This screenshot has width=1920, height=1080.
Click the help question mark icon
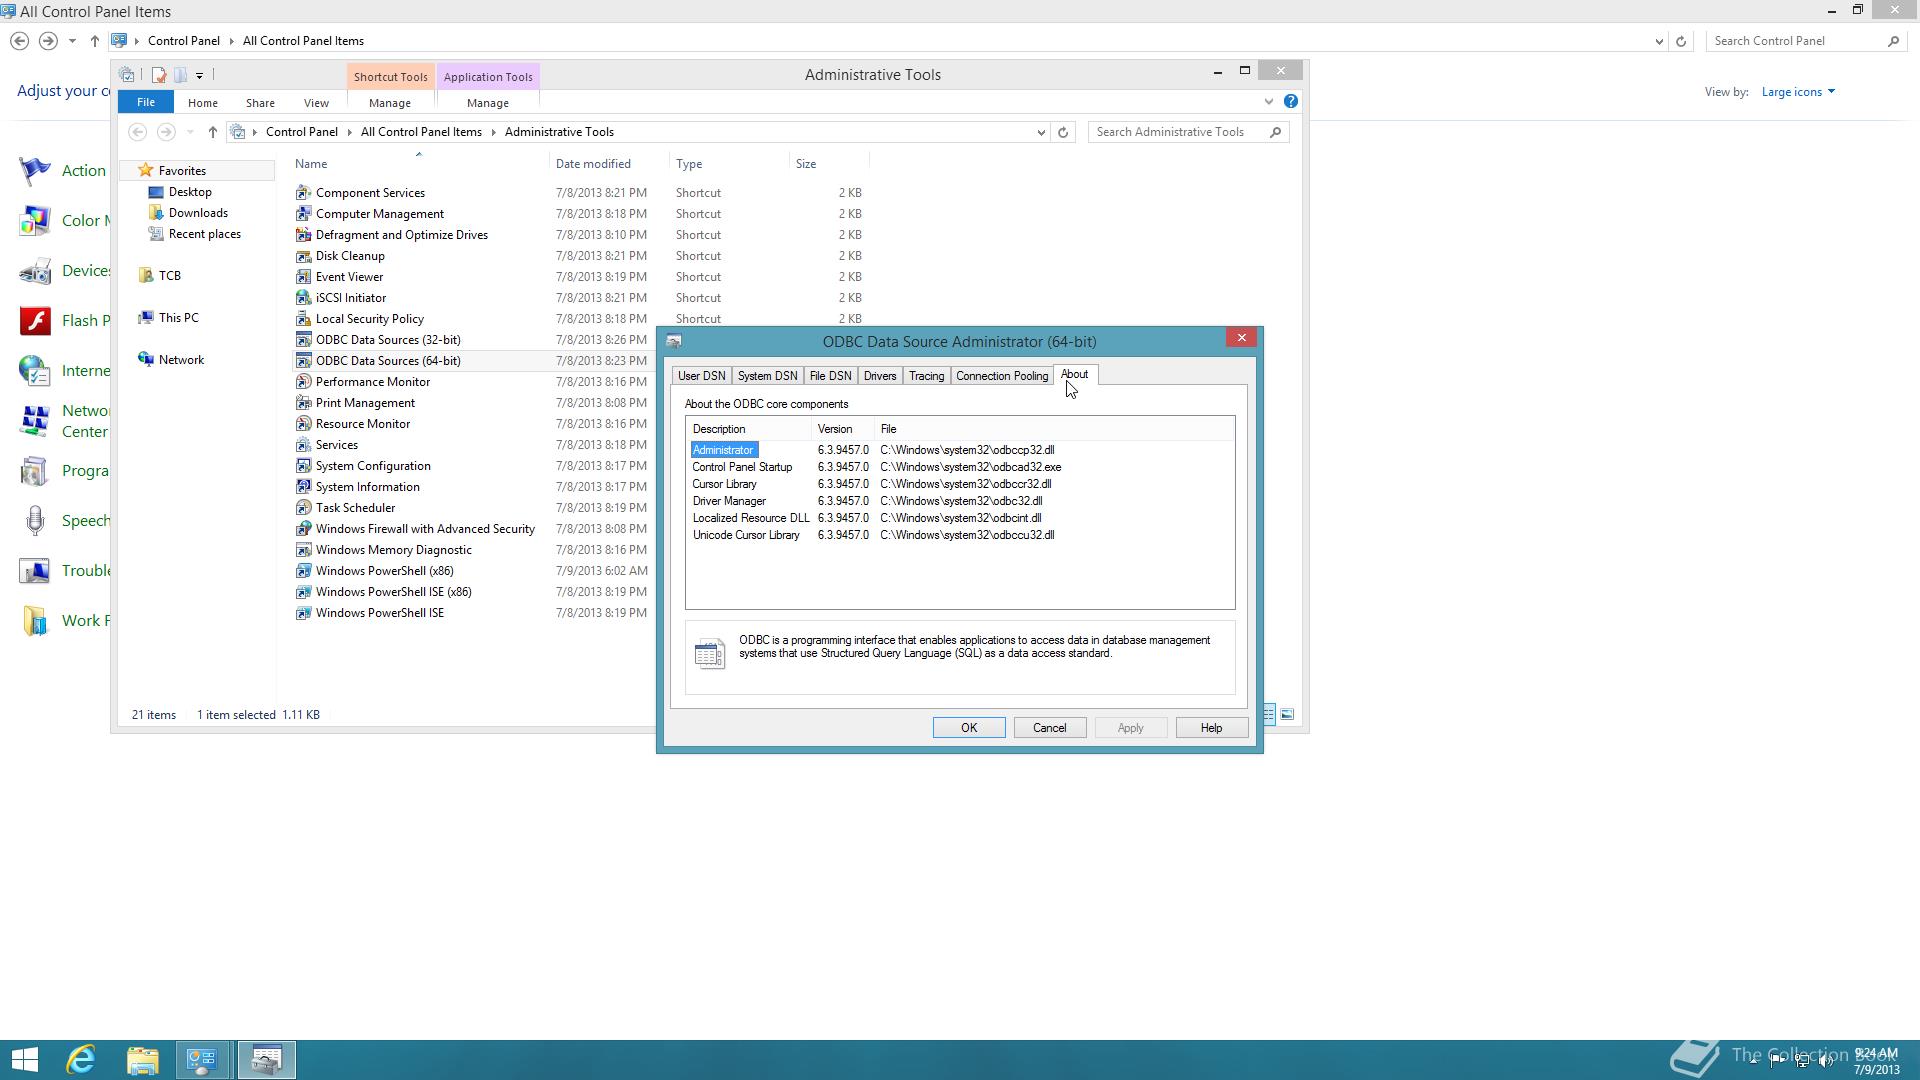coord(1291,101)
